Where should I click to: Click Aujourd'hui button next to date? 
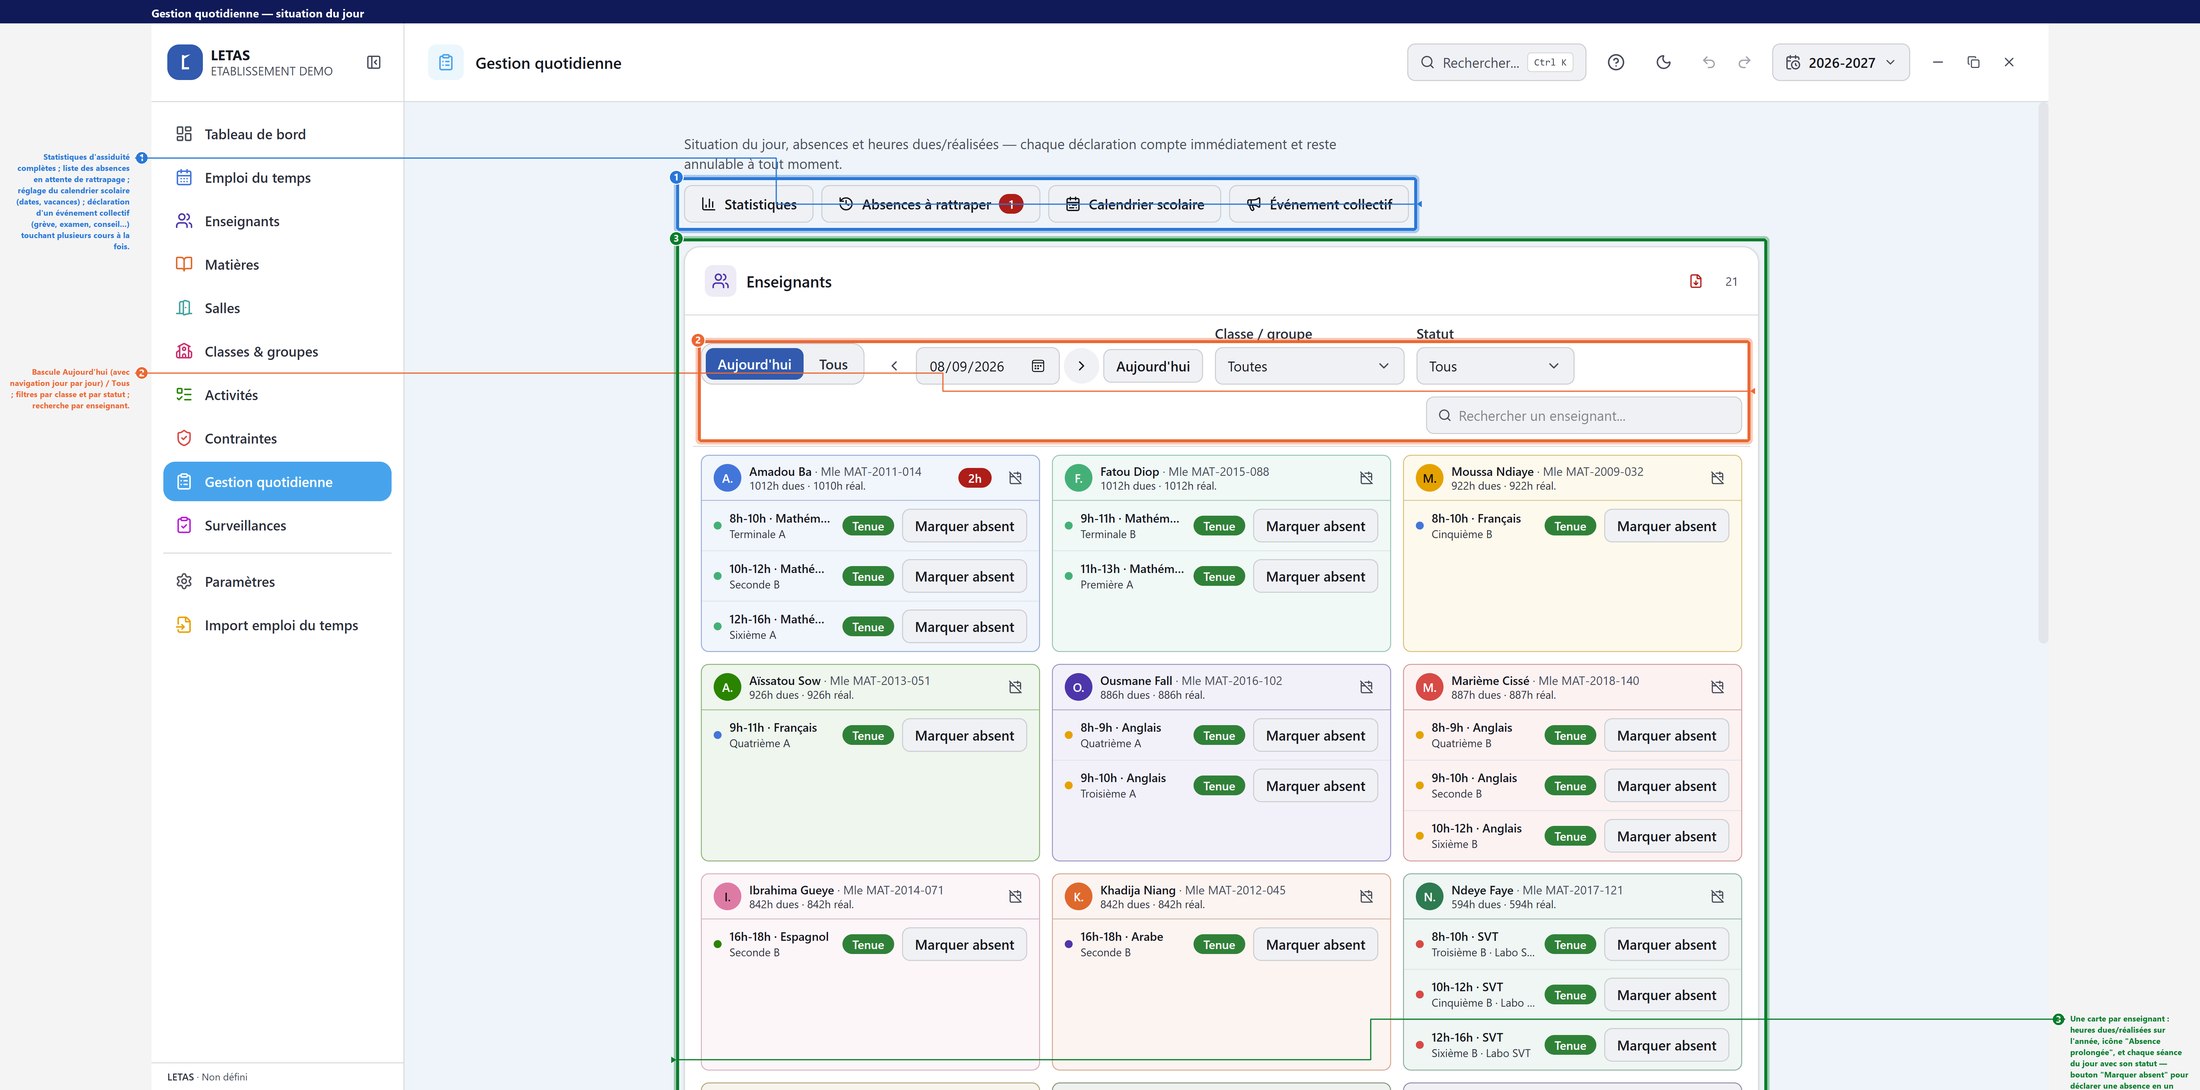click(1153, 366)
